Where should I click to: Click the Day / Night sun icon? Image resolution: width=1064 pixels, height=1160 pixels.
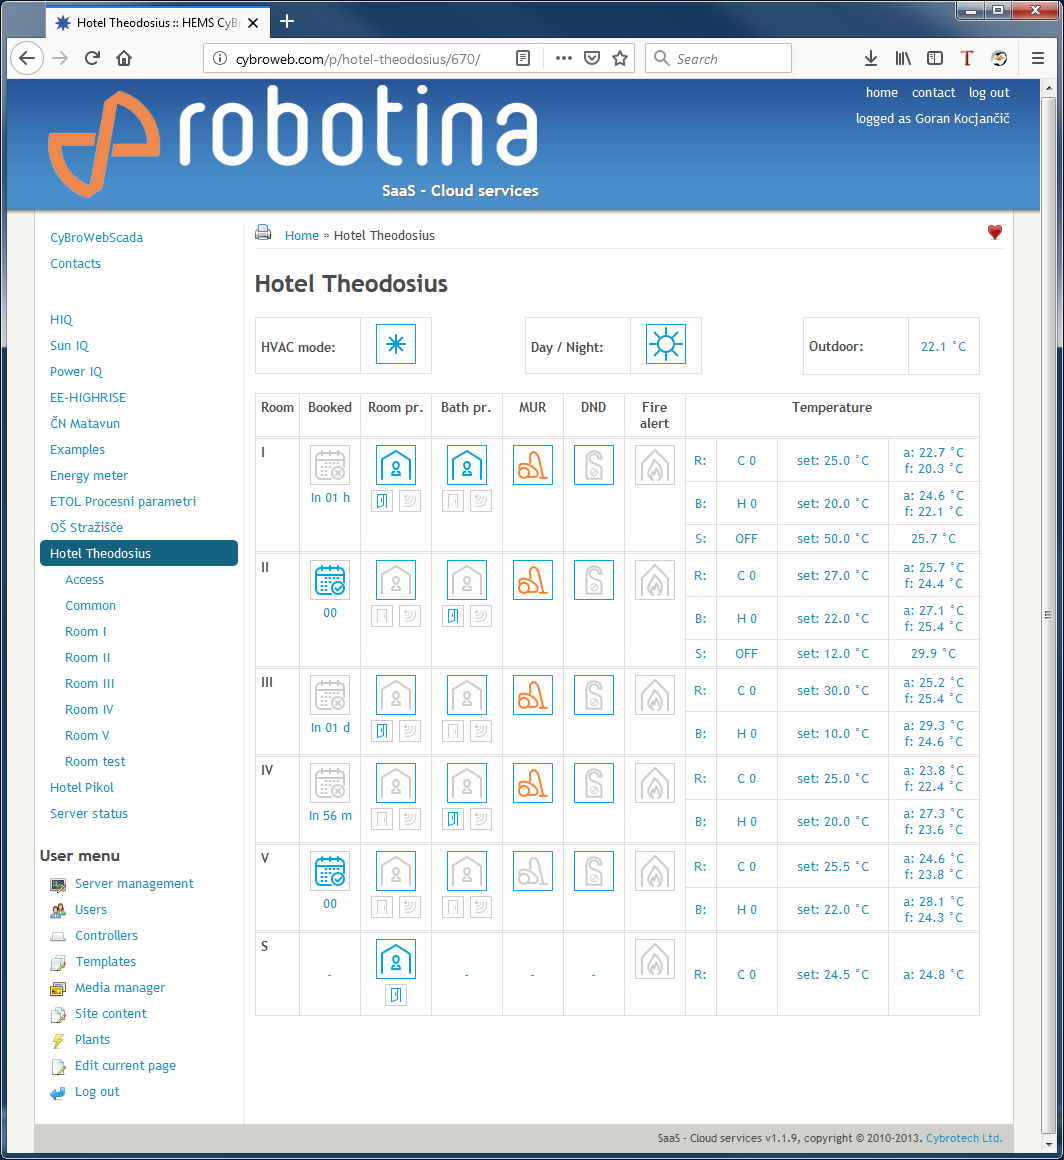665,345
